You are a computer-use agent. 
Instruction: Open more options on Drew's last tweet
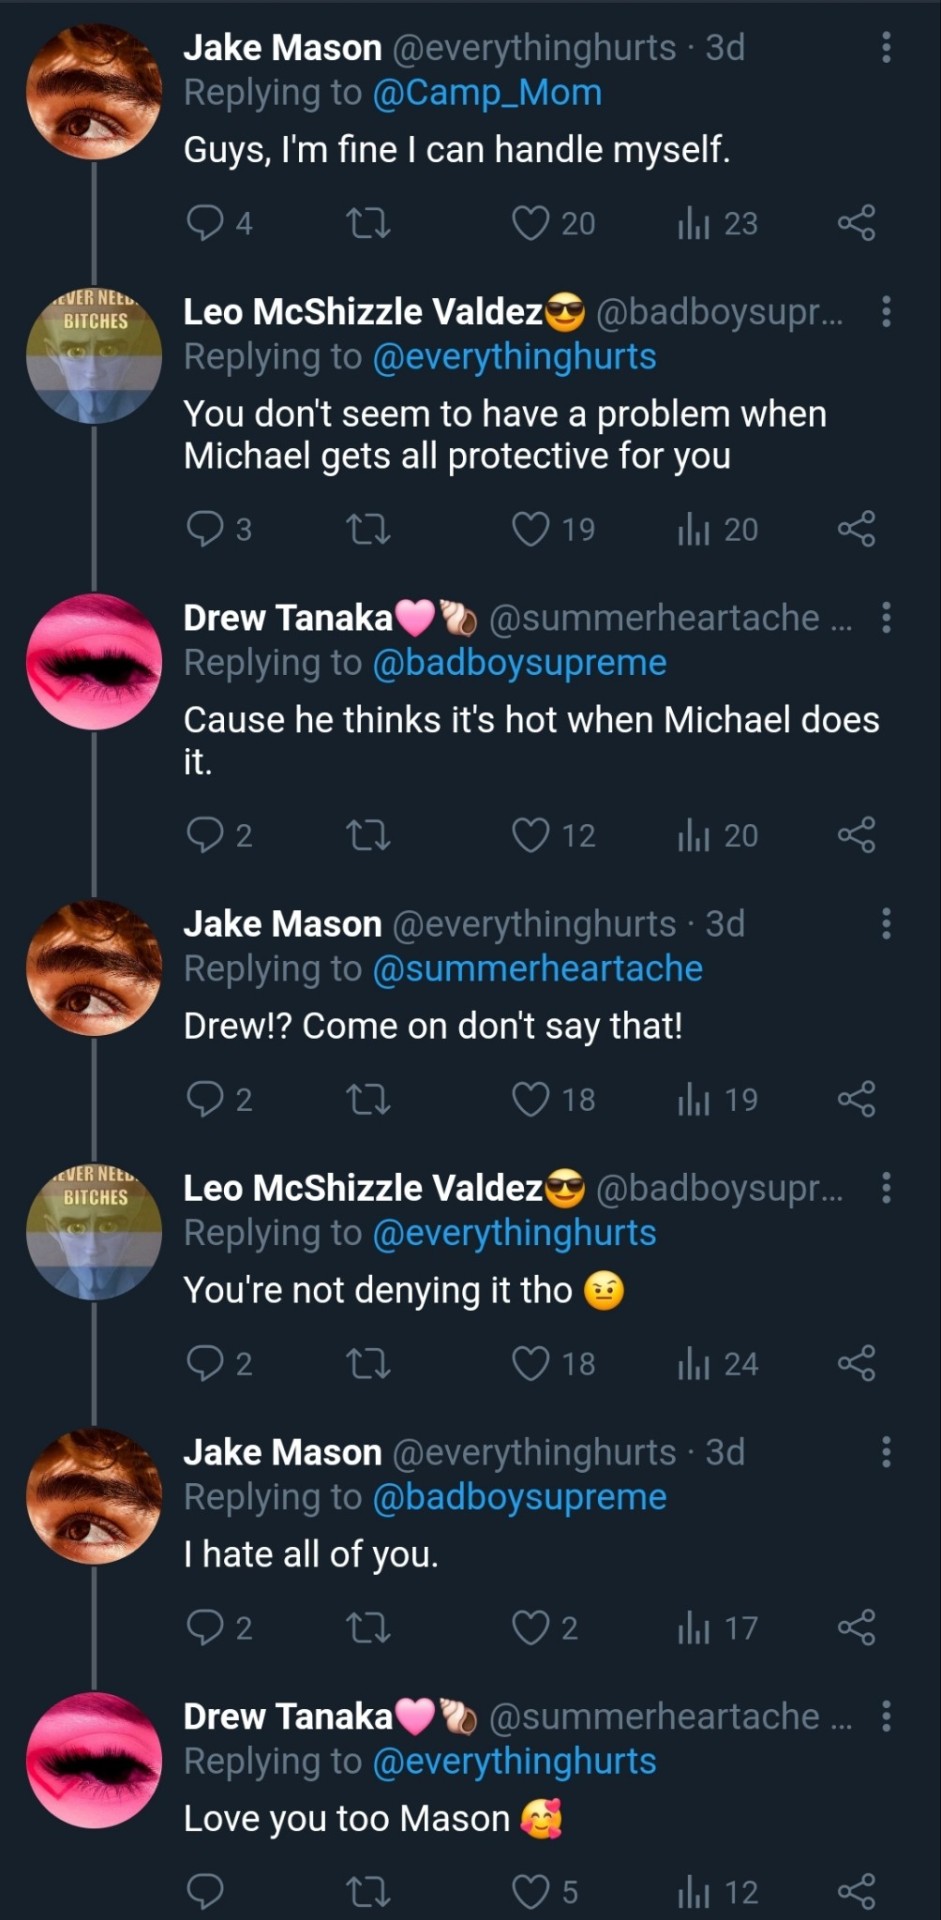886,1717
